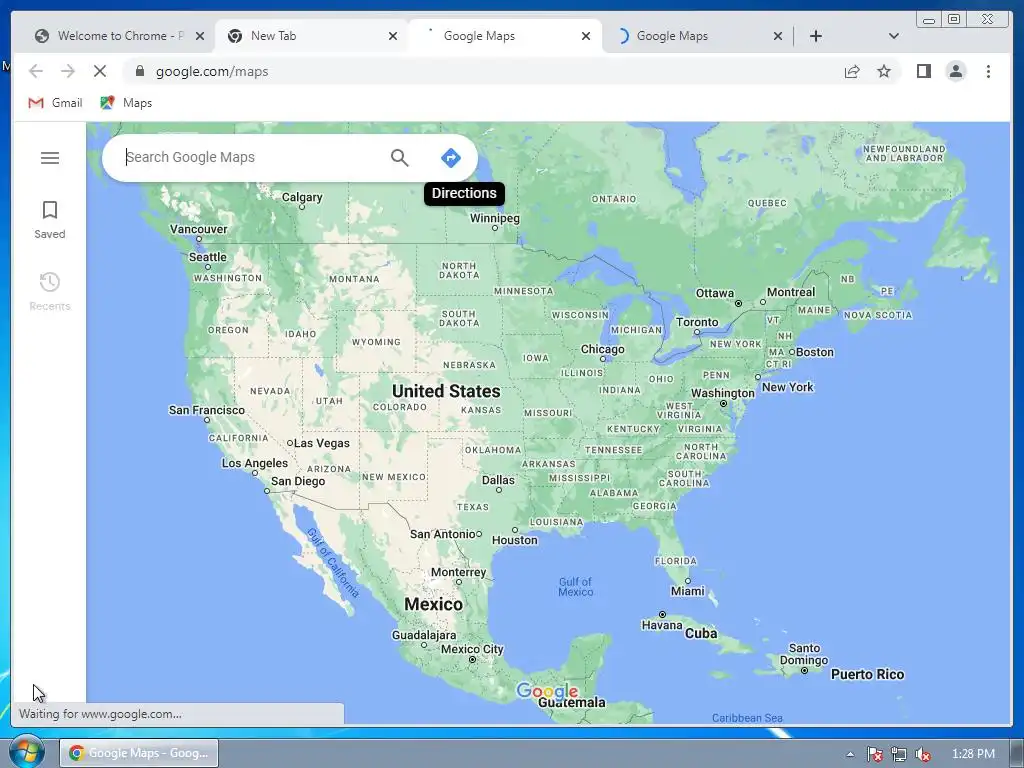Screen dimensions: 1024x768
Task: Go back with the browser back arrow
Action: pos(36,71)
